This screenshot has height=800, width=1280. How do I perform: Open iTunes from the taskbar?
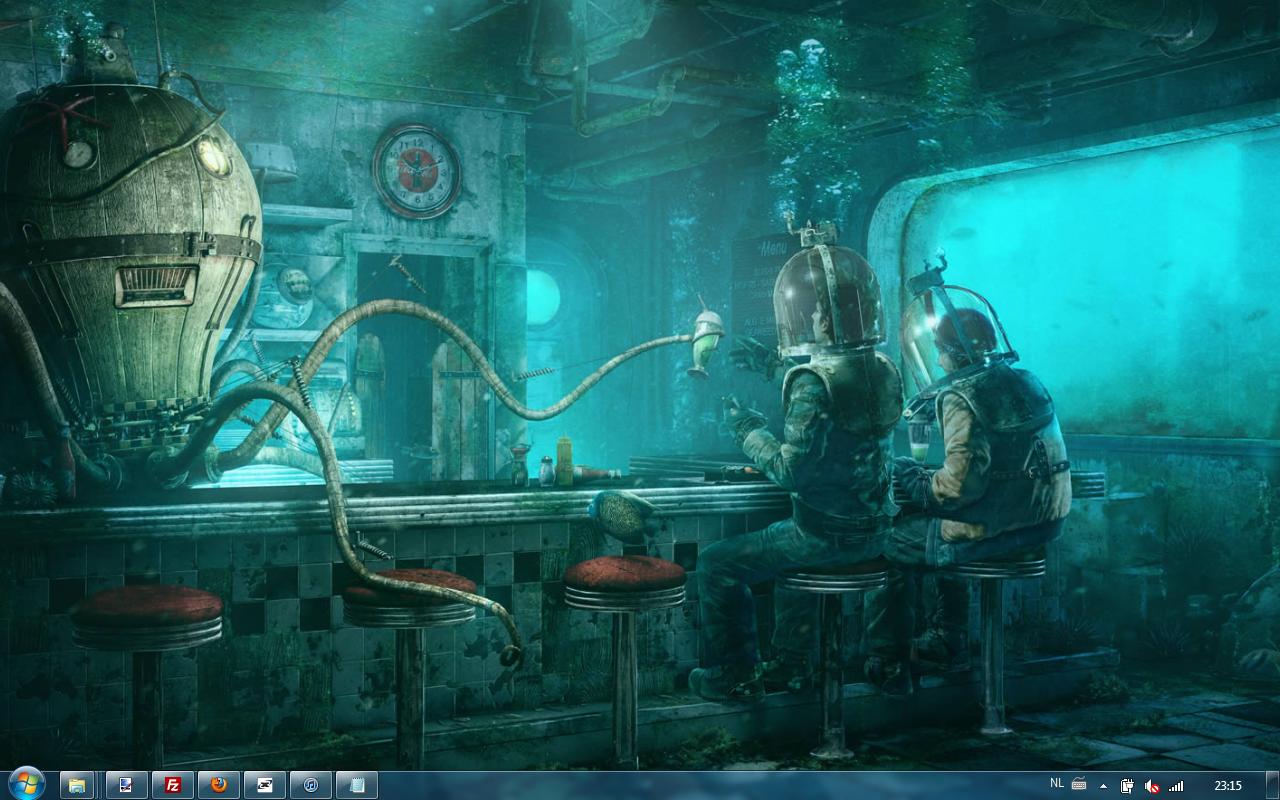pyautogui.click(x=311, y=785)
